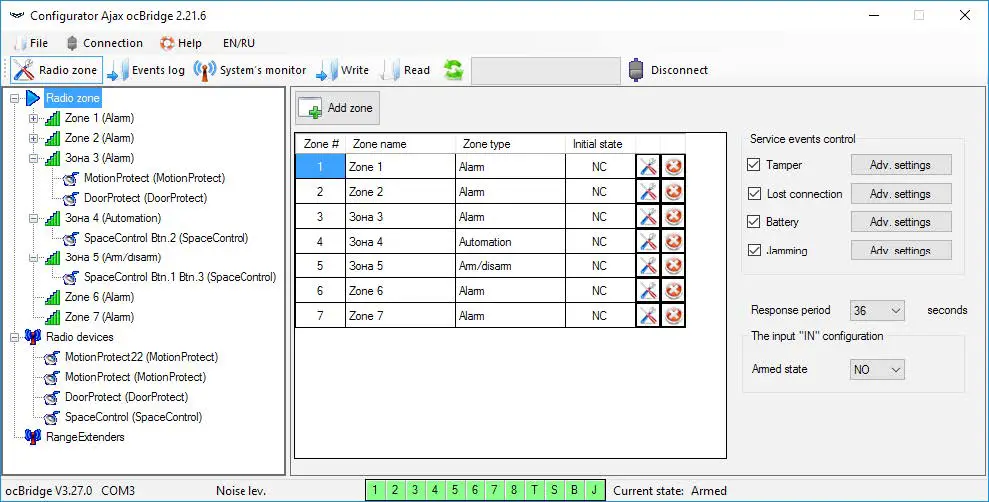The height and width of the screenshot is (502, 989).
Task: Delete Zone 1 with red X icon
Action: pyautogui.click(x=673, y=166)
